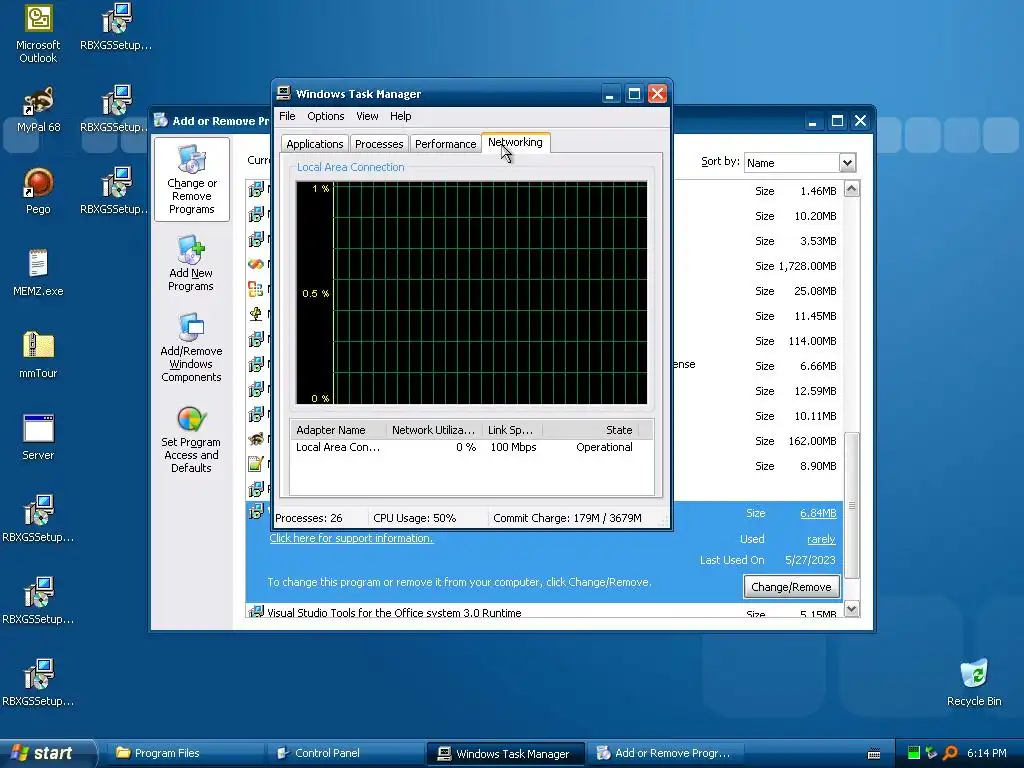This screenshot has width=1024, height=768.
Task: Switch to the Applications tab
Action: click(314, 144)
